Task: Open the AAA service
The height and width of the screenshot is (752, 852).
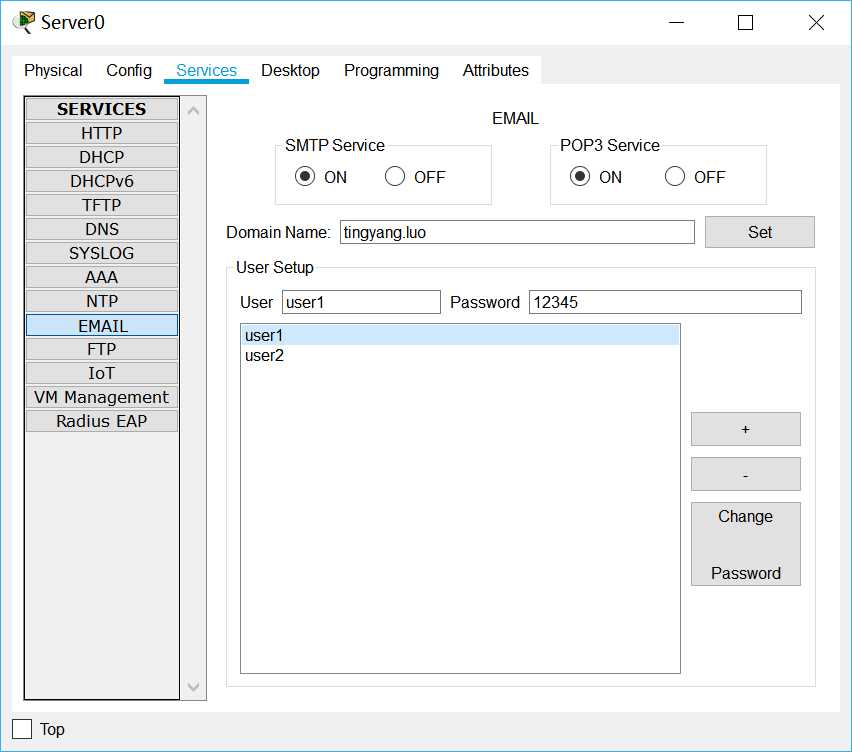Action: click(x=102, y=277)
